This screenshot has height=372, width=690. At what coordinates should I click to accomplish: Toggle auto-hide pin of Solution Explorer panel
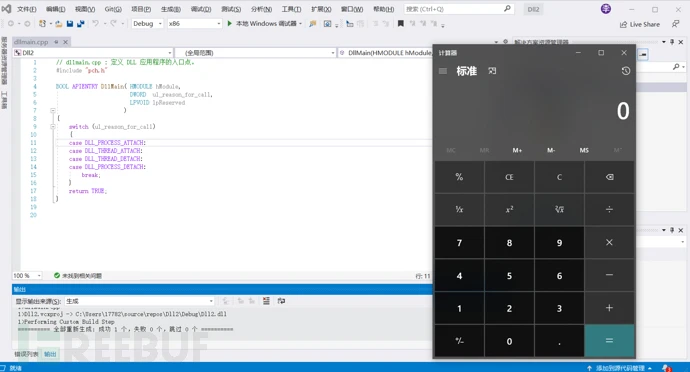672,42
